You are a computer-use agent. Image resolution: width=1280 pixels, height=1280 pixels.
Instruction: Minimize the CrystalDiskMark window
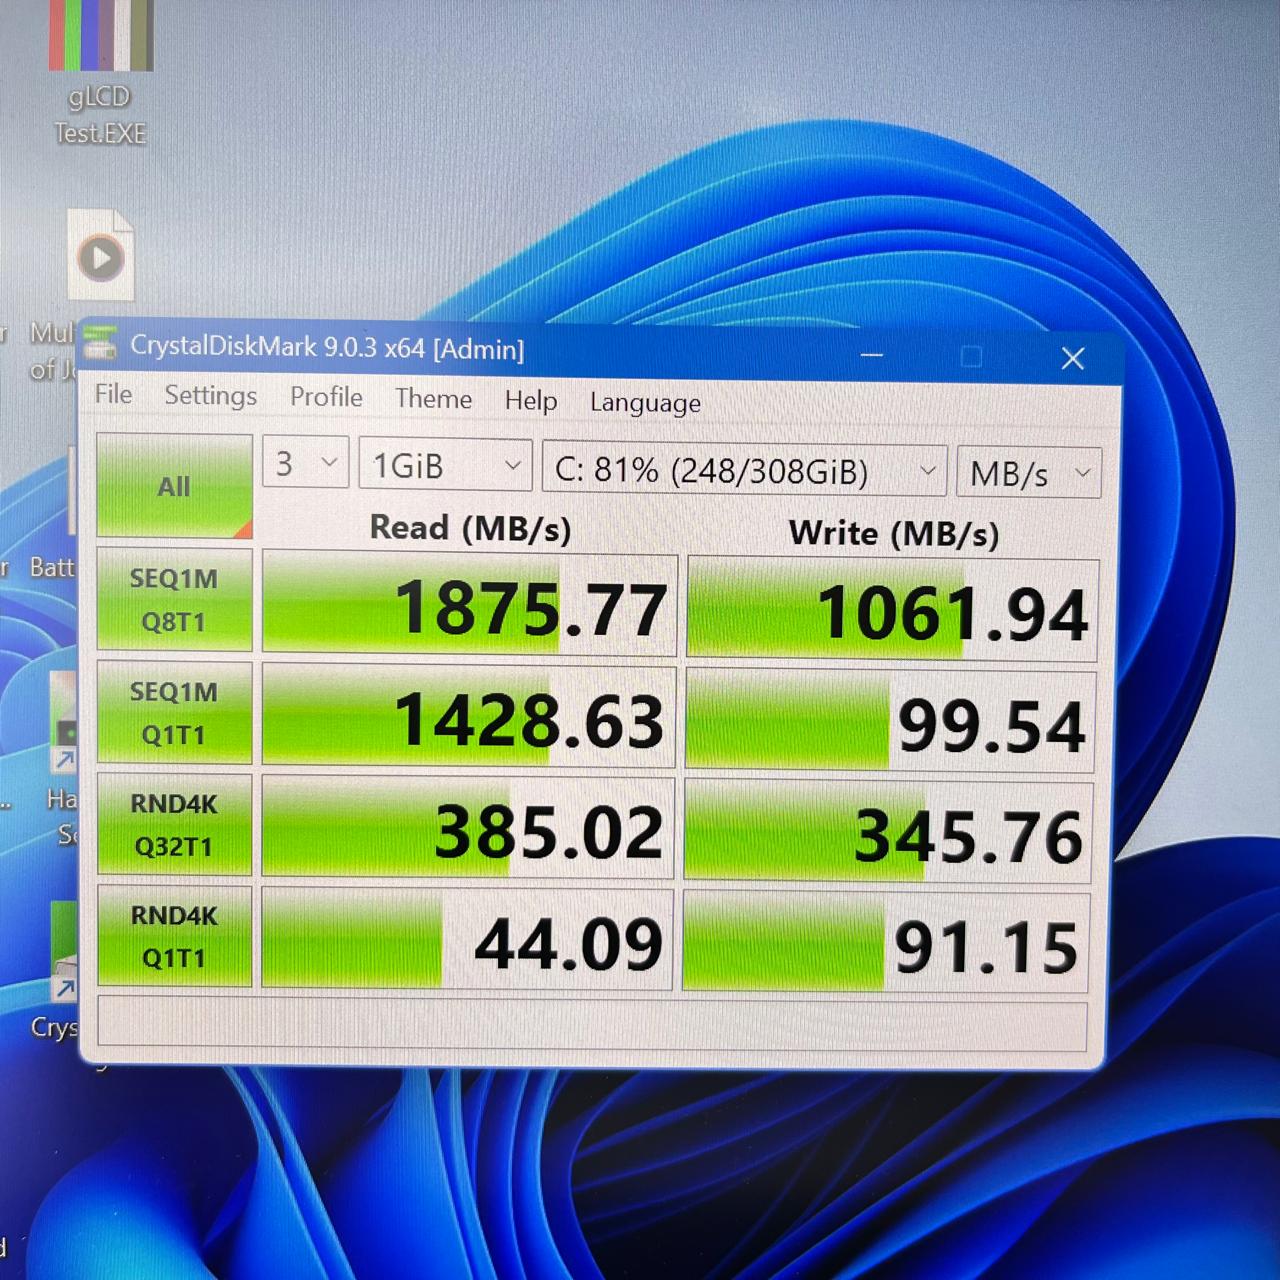(x=872, y=355)
